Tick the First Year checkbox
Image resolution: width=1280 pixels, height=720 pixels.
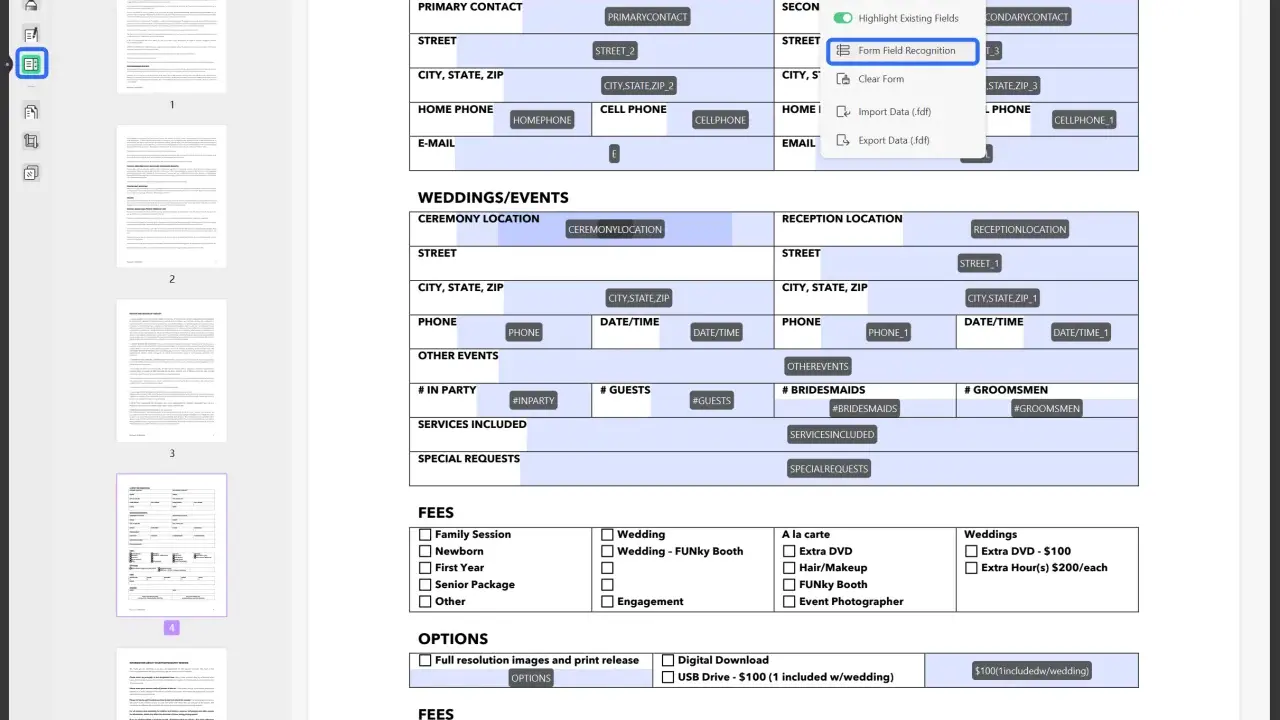point(425,568)
